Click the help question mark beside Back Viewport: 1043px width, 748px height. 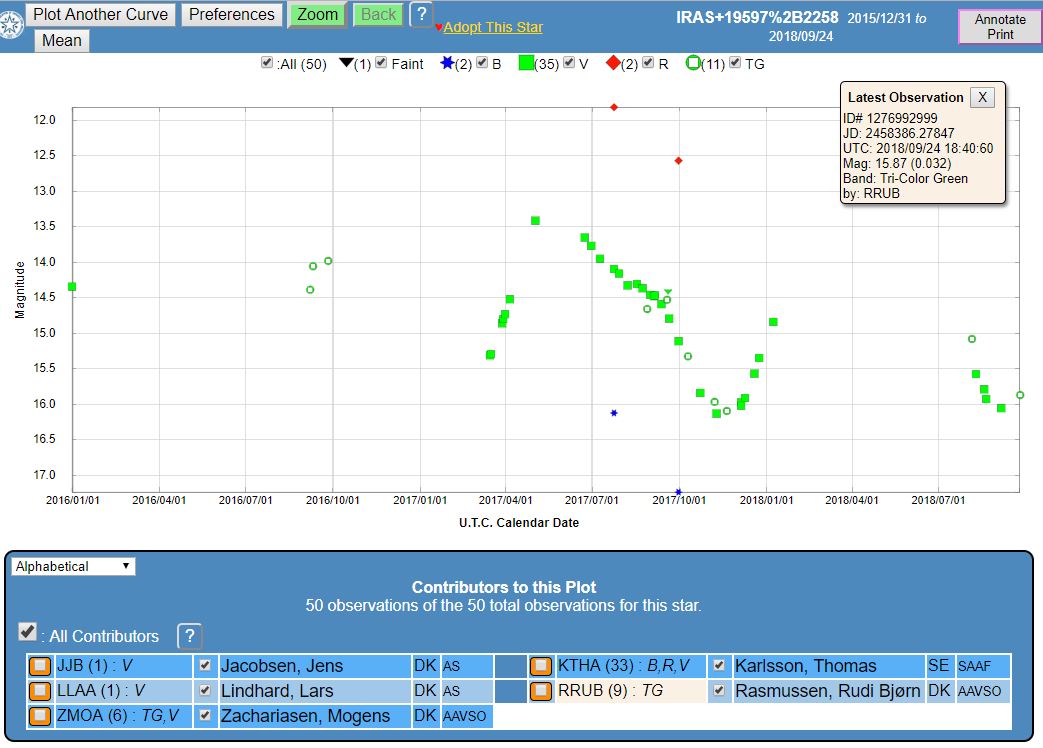[x=421, y=14]
